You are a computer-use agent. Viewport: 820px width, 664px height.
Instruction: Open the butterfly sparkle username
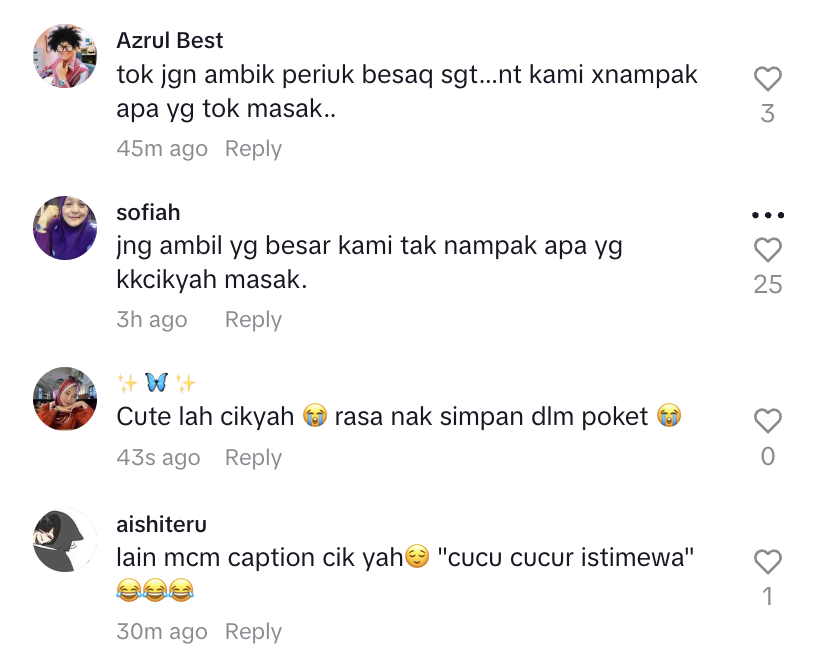[x=156, y=383]
